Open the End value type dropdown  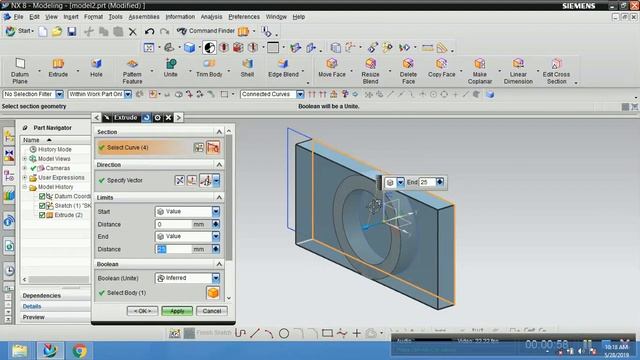click(x=216, y=236)
